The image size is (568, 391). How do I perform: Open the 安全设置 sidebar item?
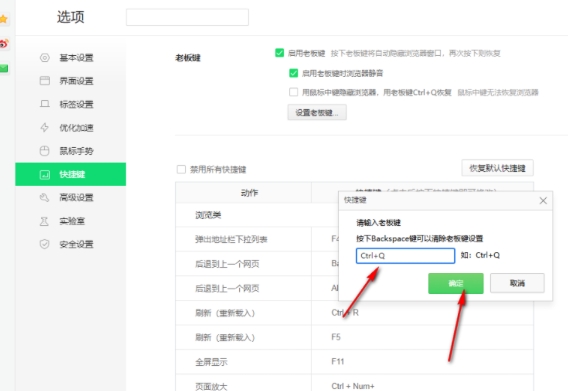pos(71,244)
